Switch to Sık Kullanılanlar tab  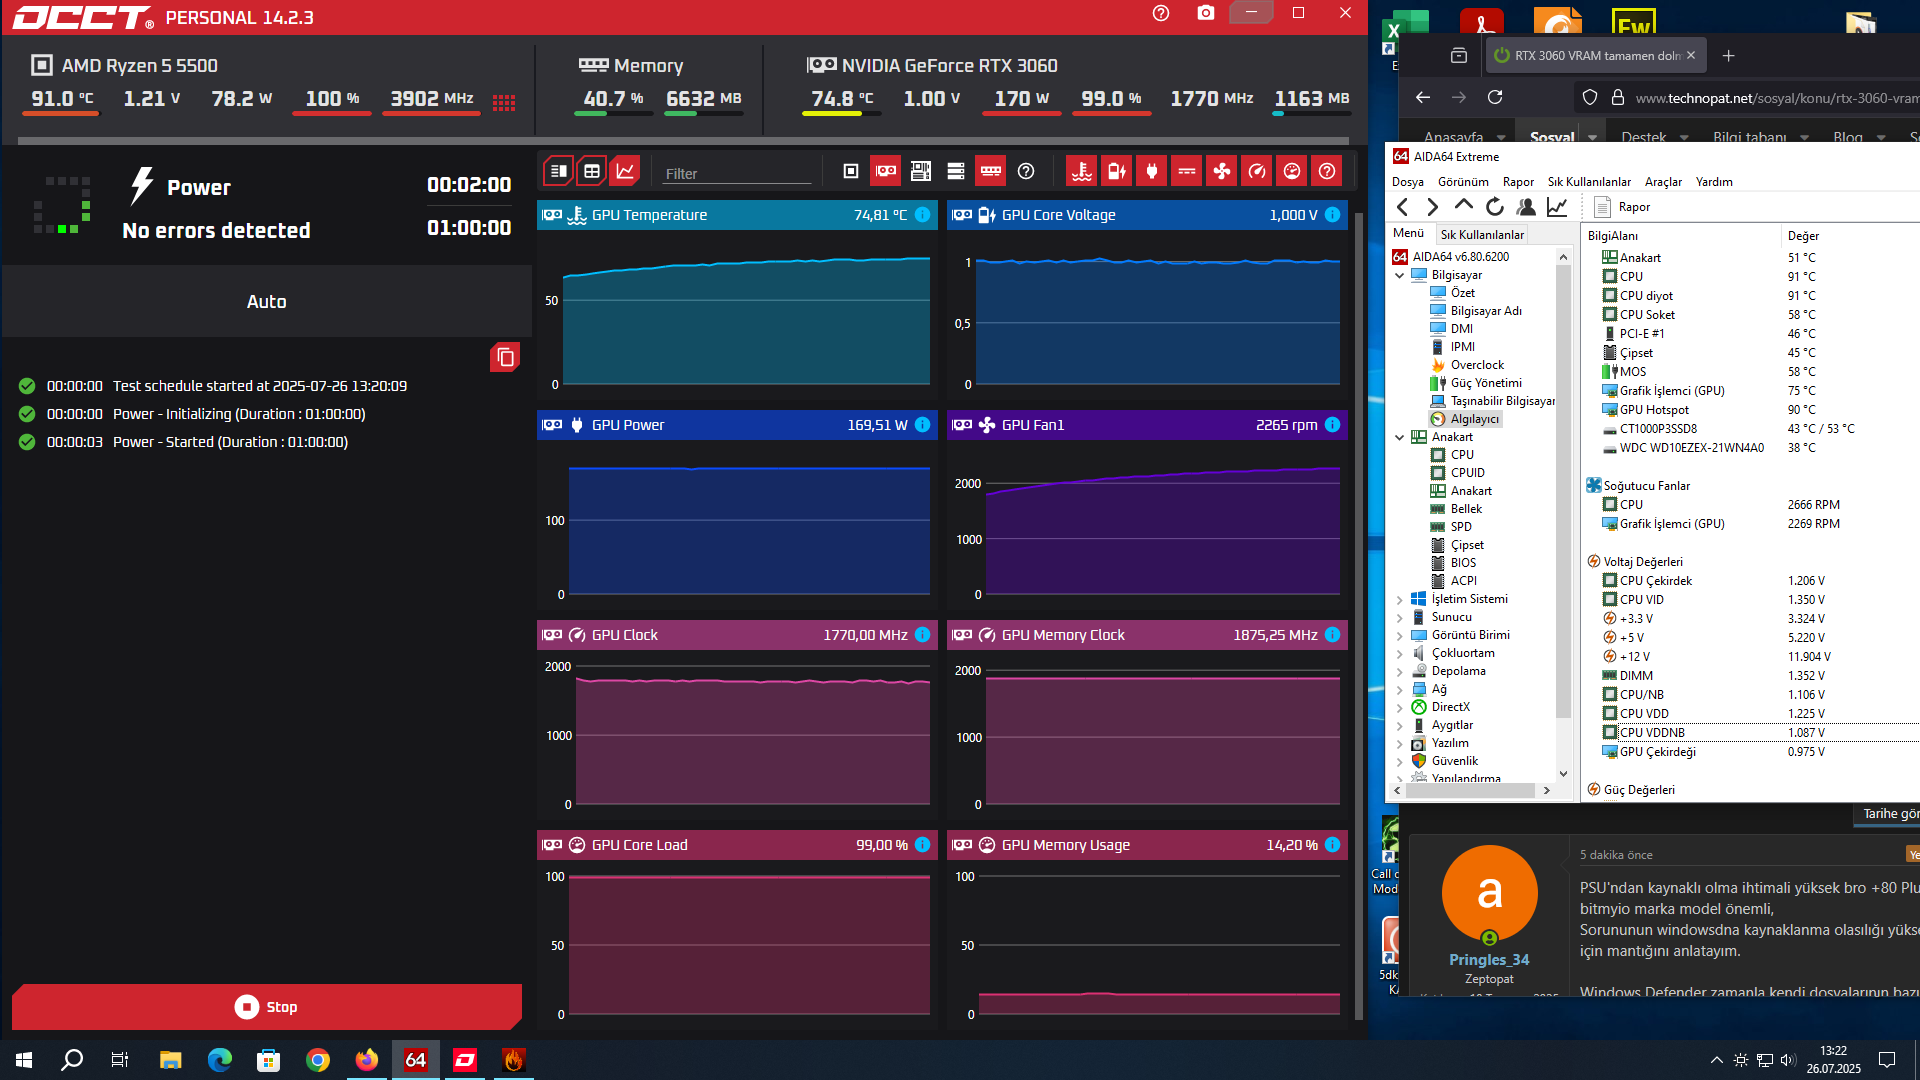[x=1482, y=235]
